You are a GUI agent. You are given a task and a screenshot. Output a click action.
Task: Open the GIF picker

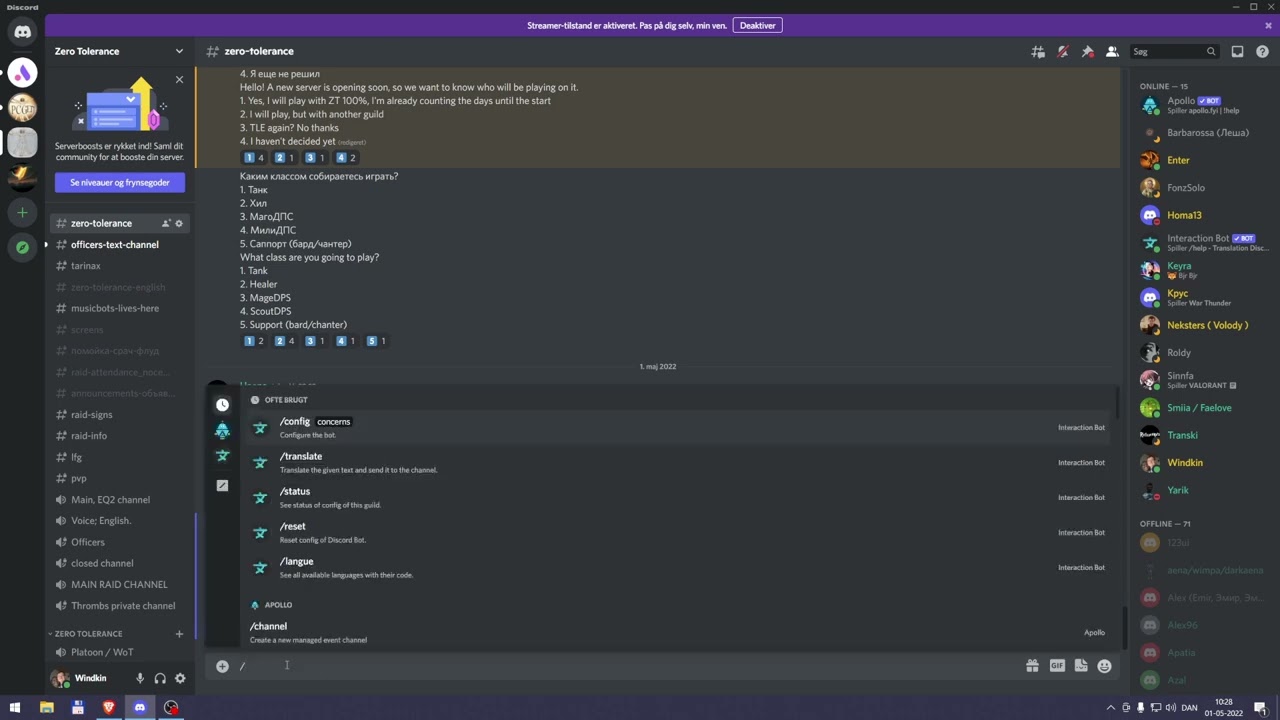click(x=1057, y=666)
